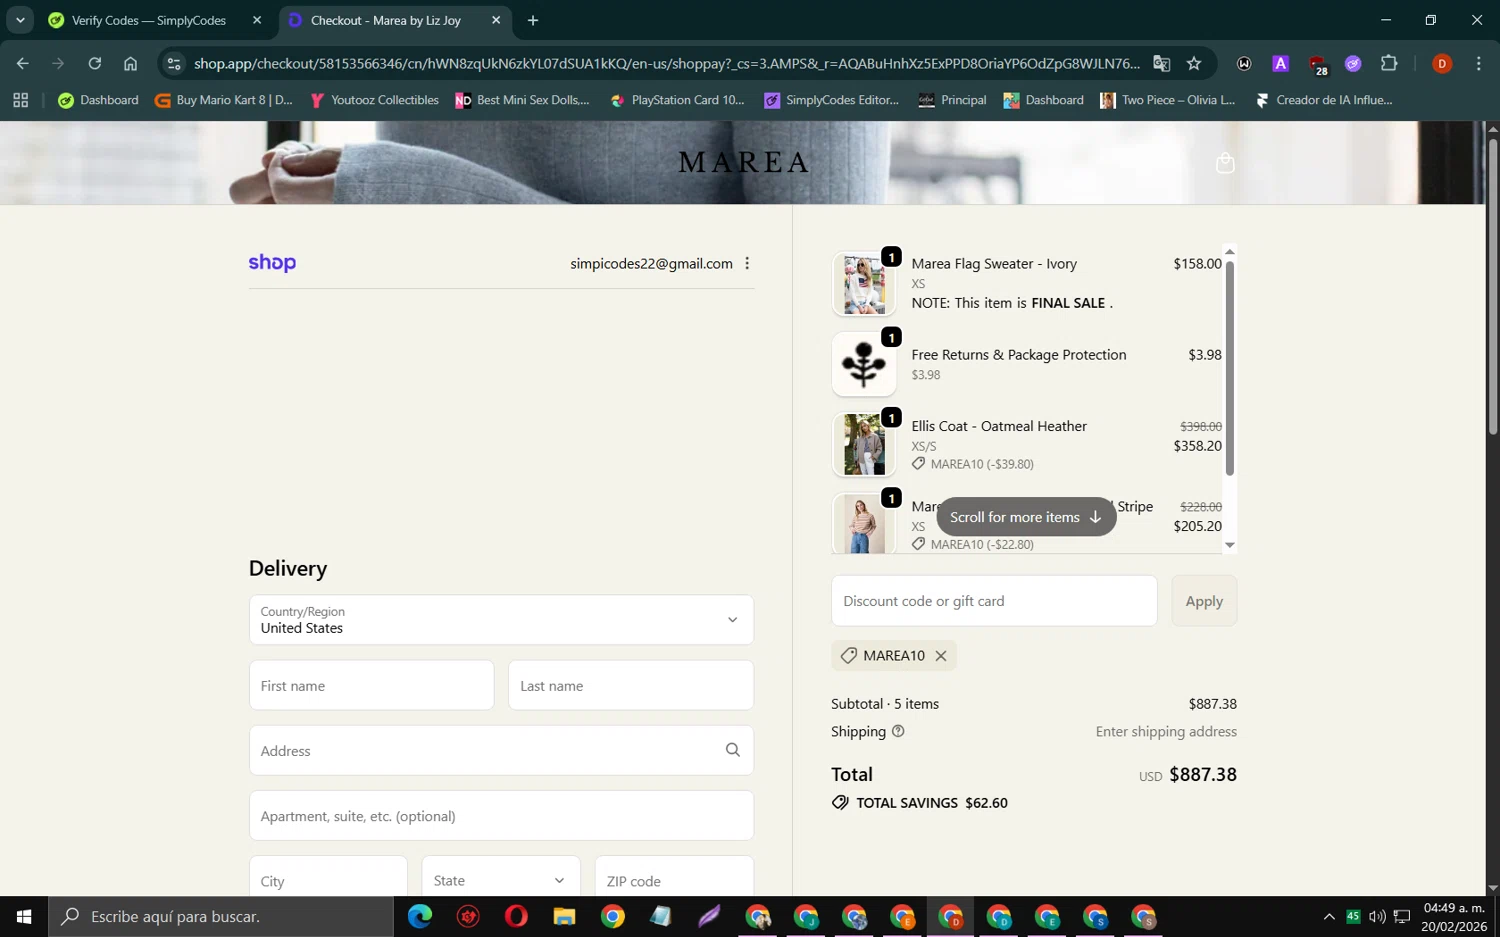The height and width of the screenshot is (937, 1500).
Task: Click the Last name field
Action: point(631,685)
